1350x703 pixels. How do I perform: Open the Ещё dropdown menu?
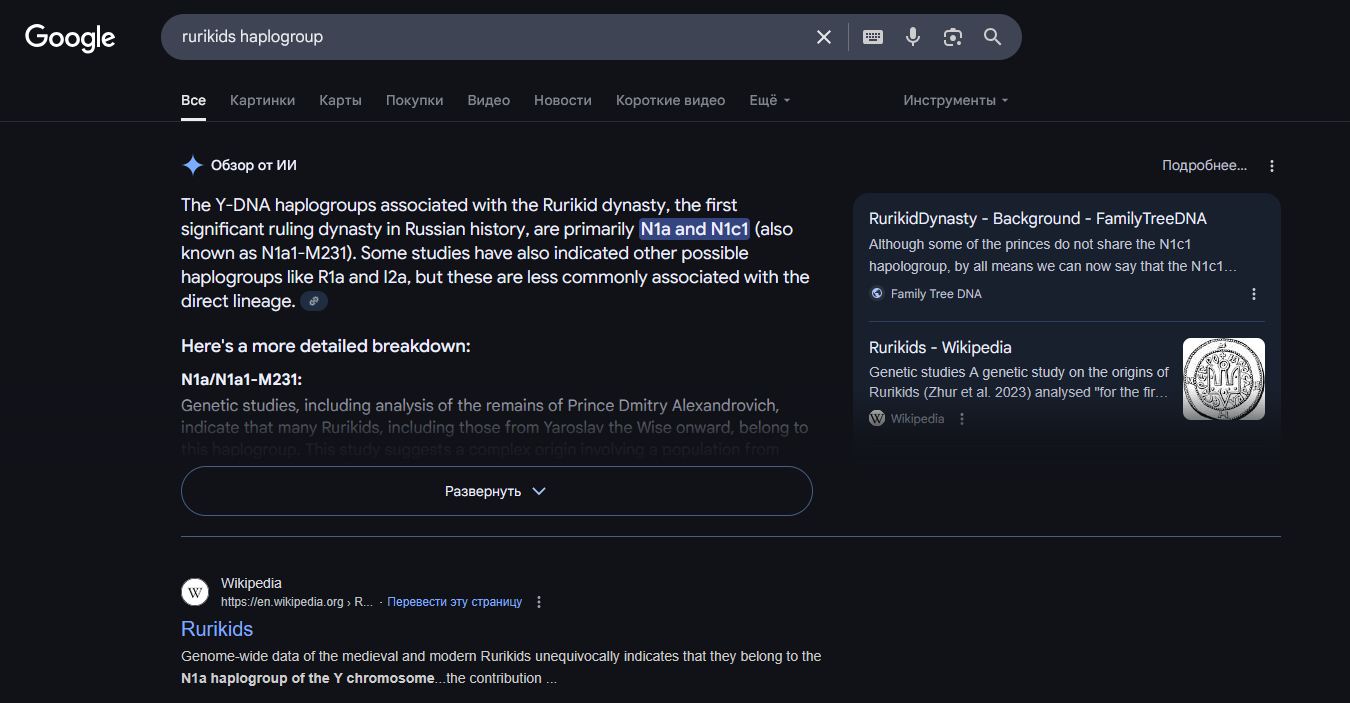[x=770, y=100]
